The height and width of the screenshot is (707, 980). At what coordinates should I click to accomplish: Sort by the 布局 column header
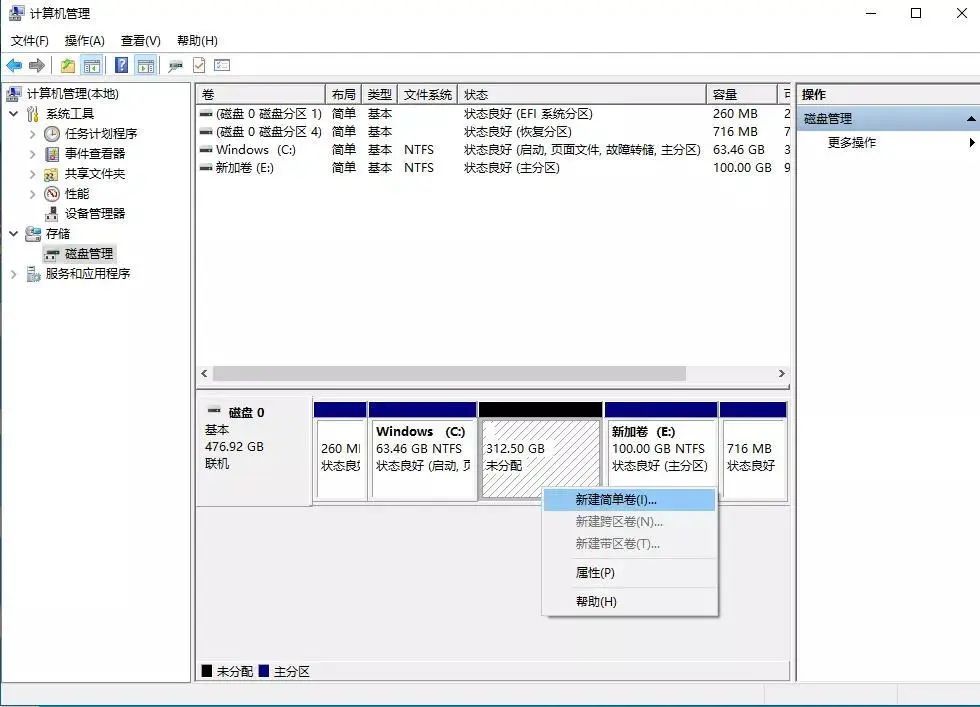[x=343, y=94]
